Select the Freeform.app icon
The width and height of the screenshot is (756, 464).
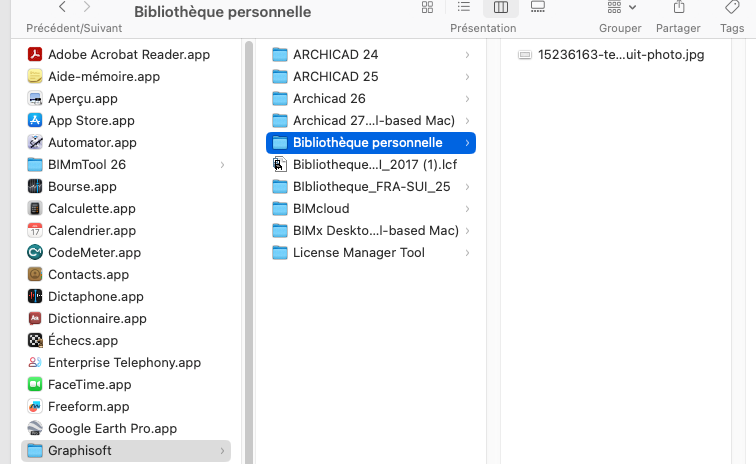click(x=35, y=407)
